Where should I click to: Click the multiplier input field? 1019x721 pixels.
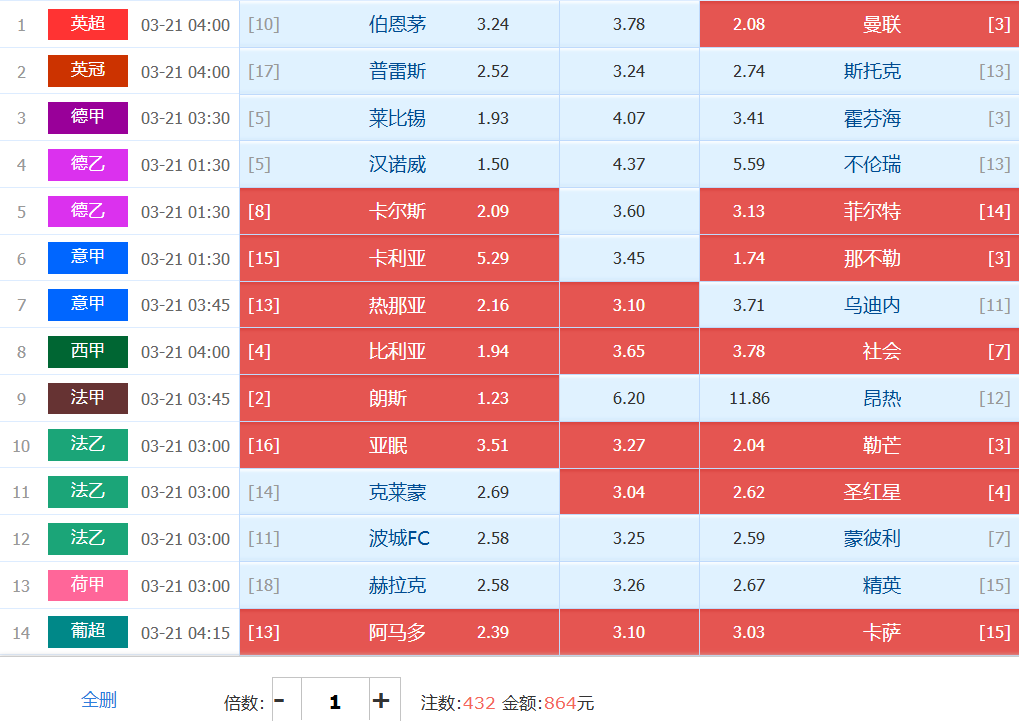point(335,701)
